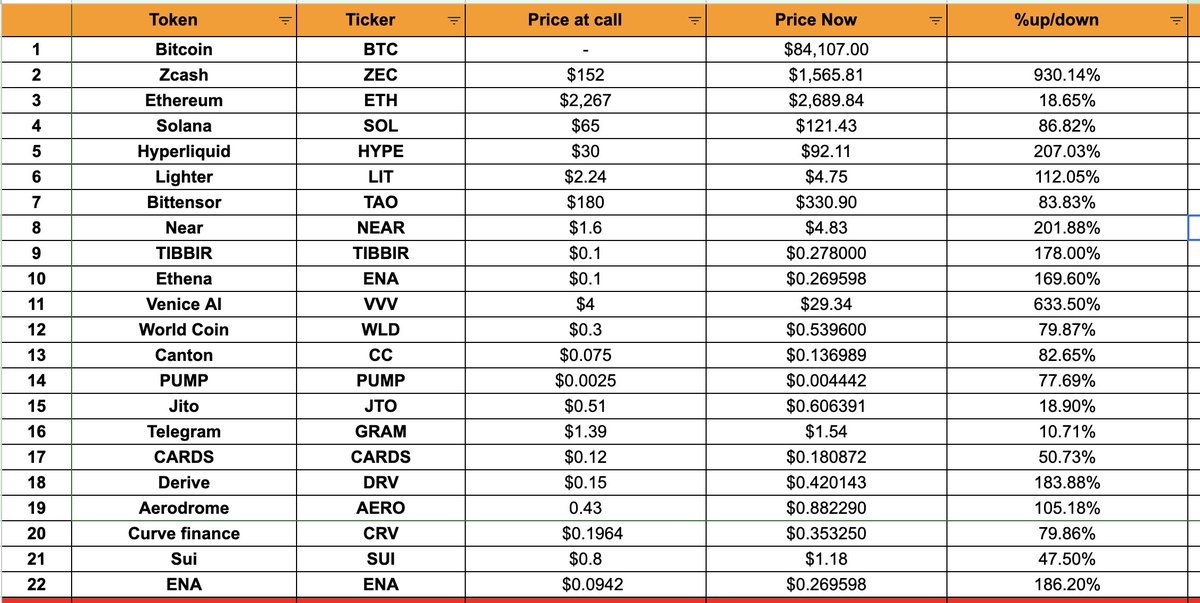Click the Token header cell

pyautogui.click(x=184, y=20)
